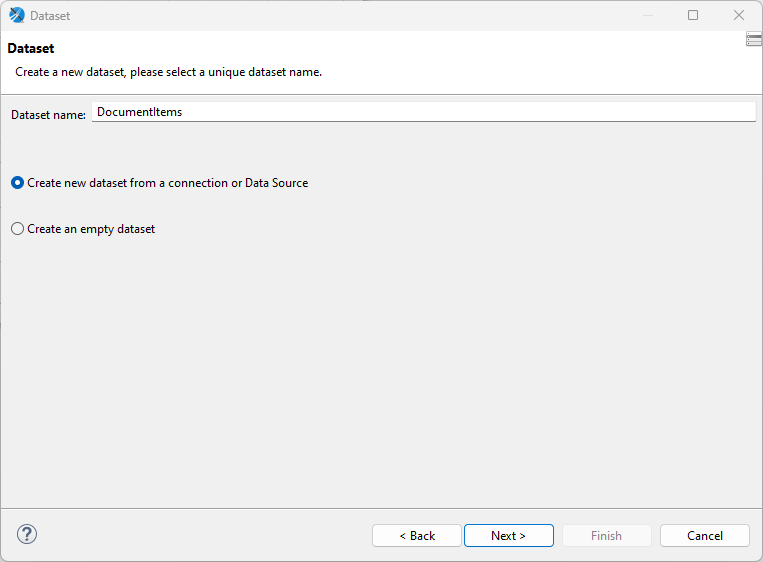Maximize the Dataset dialog window
763x562 pixels.
[693, 15]
